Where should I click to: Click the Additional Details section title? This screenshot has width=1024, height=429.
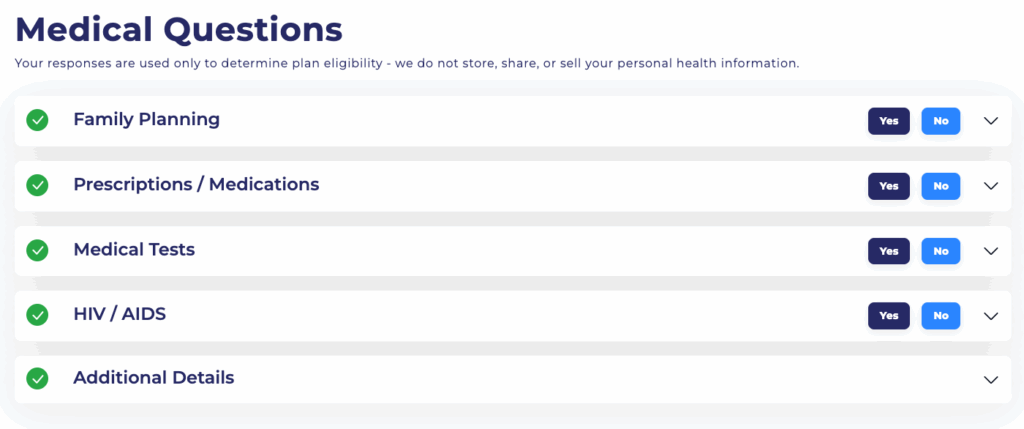[x=154, y=378]
